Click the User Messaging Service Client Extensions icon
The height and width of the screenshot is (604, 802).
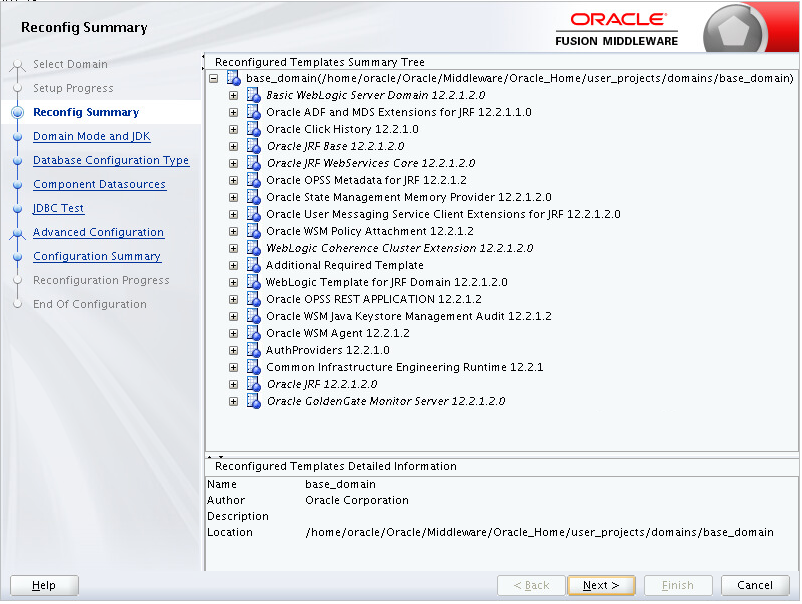coord(254,214)
